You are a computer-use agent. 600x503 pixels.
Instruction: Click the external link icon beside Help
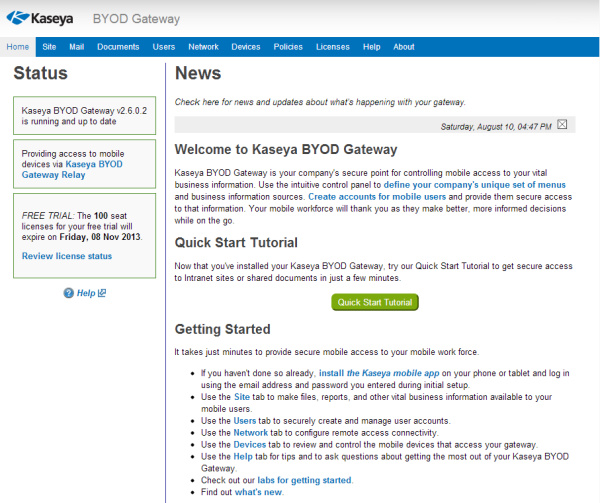point(102,293)
